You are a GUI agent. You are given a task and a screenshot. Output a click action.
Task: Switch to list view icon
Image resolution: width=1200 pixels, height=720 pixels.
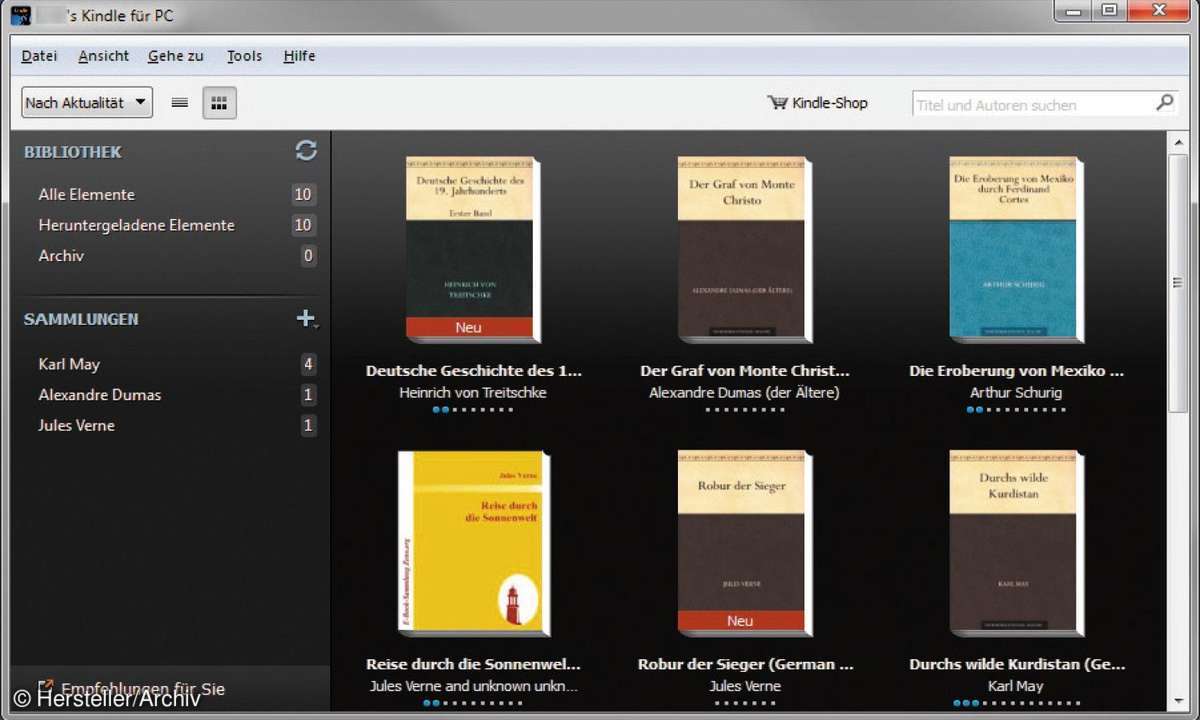[x=180, y=103]
